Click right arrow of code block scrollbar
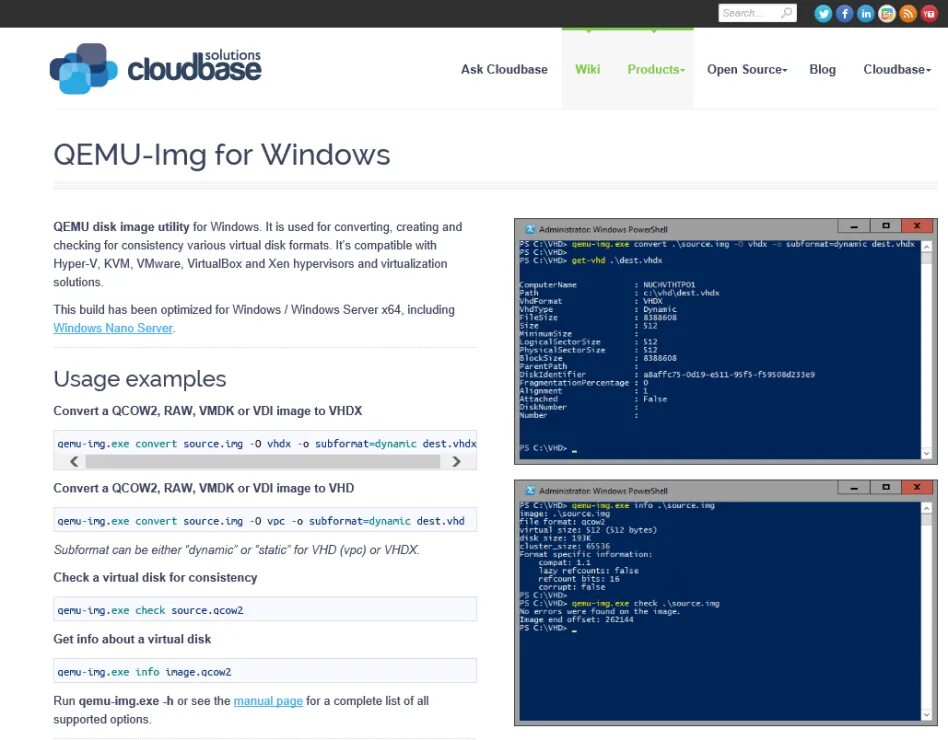Viewport: 948px width, 740px height. coord(456,461)
